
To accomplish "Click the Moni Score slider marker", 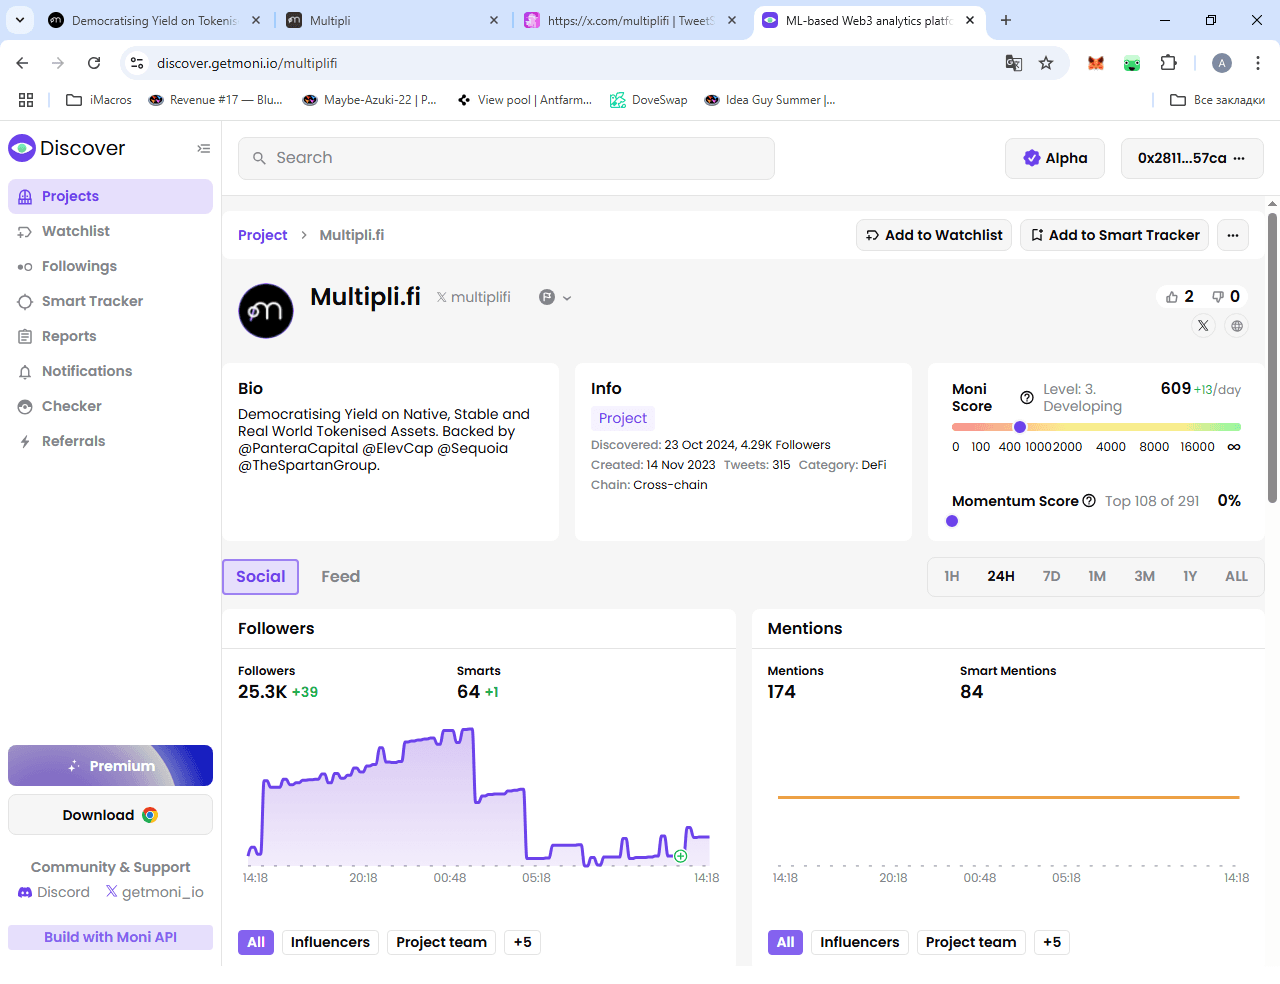I will [1020, 427].
